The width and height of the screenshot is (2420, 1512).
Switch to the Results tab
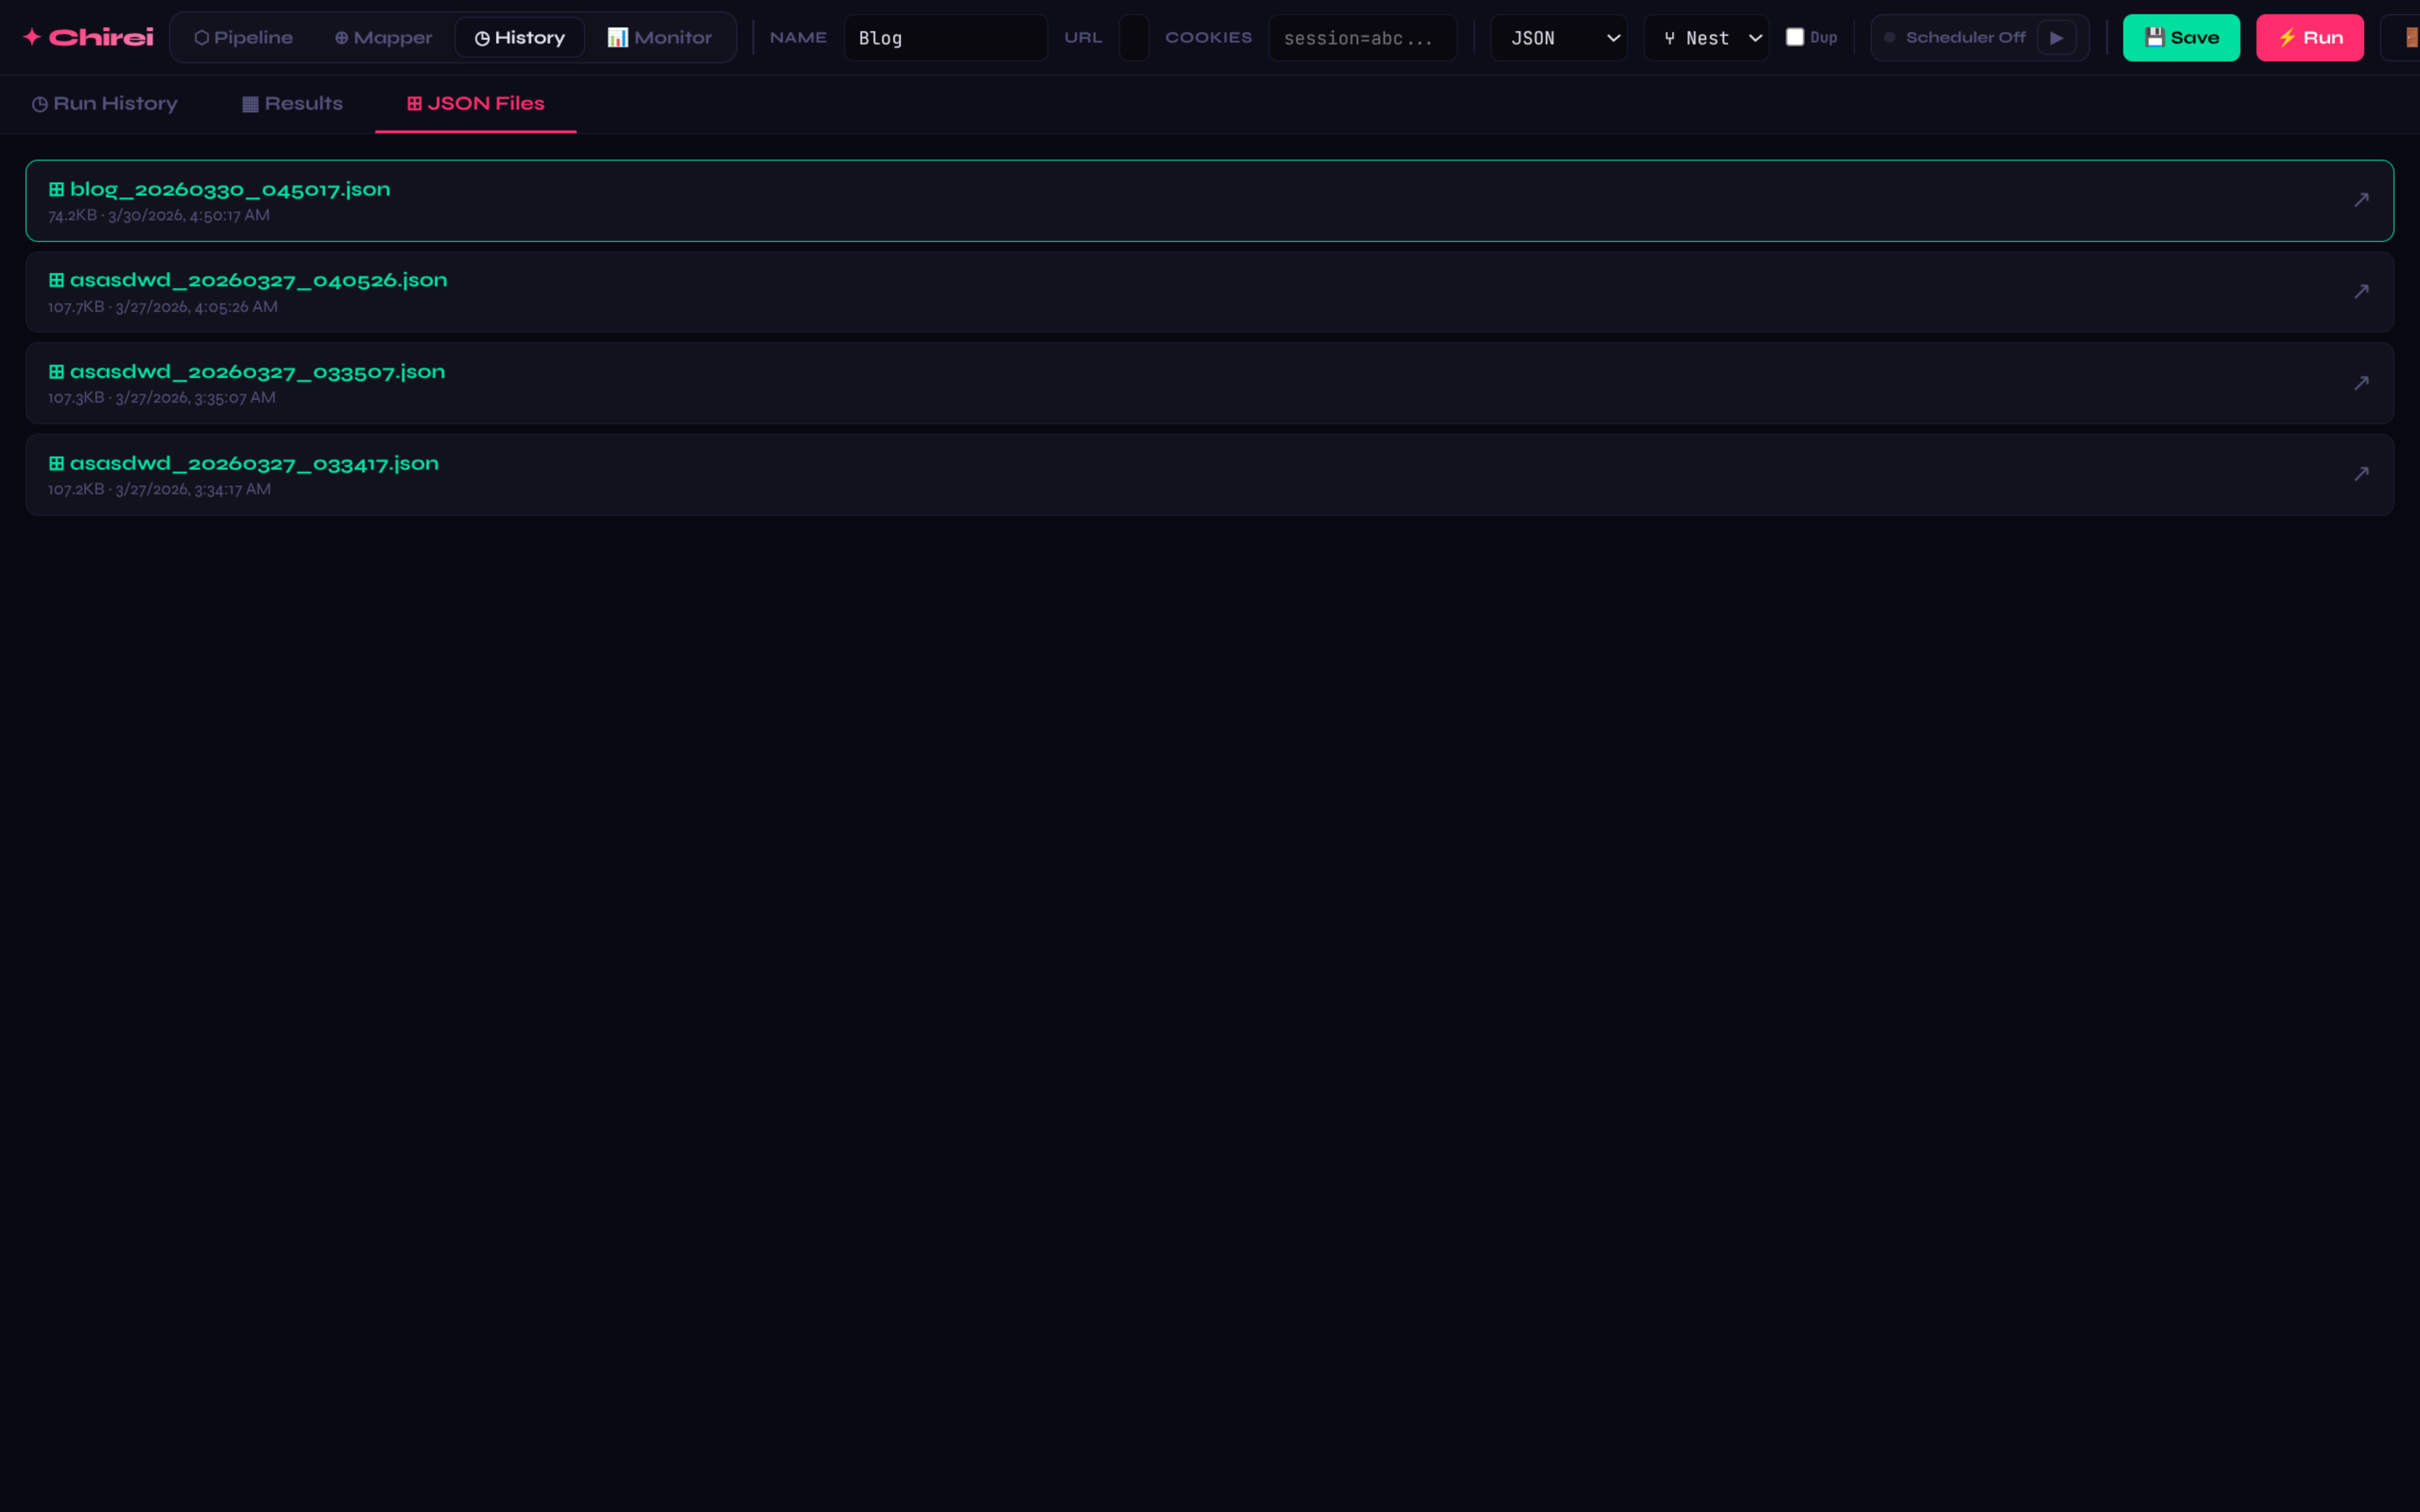tap(293, 104)
